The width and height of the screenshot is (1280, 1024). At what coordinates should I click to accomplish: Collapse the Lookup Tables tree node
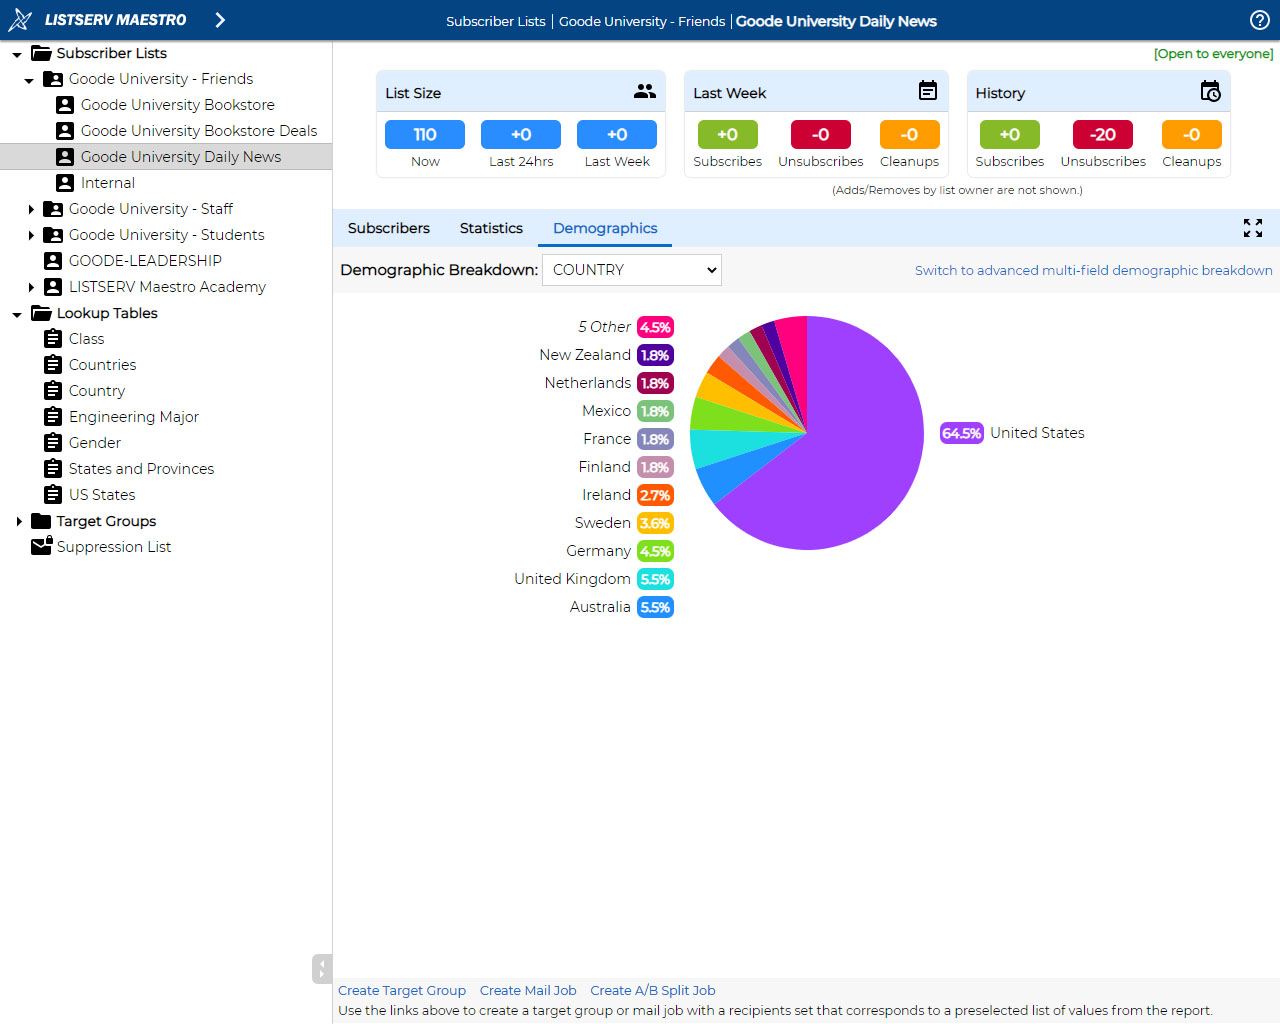17,314
